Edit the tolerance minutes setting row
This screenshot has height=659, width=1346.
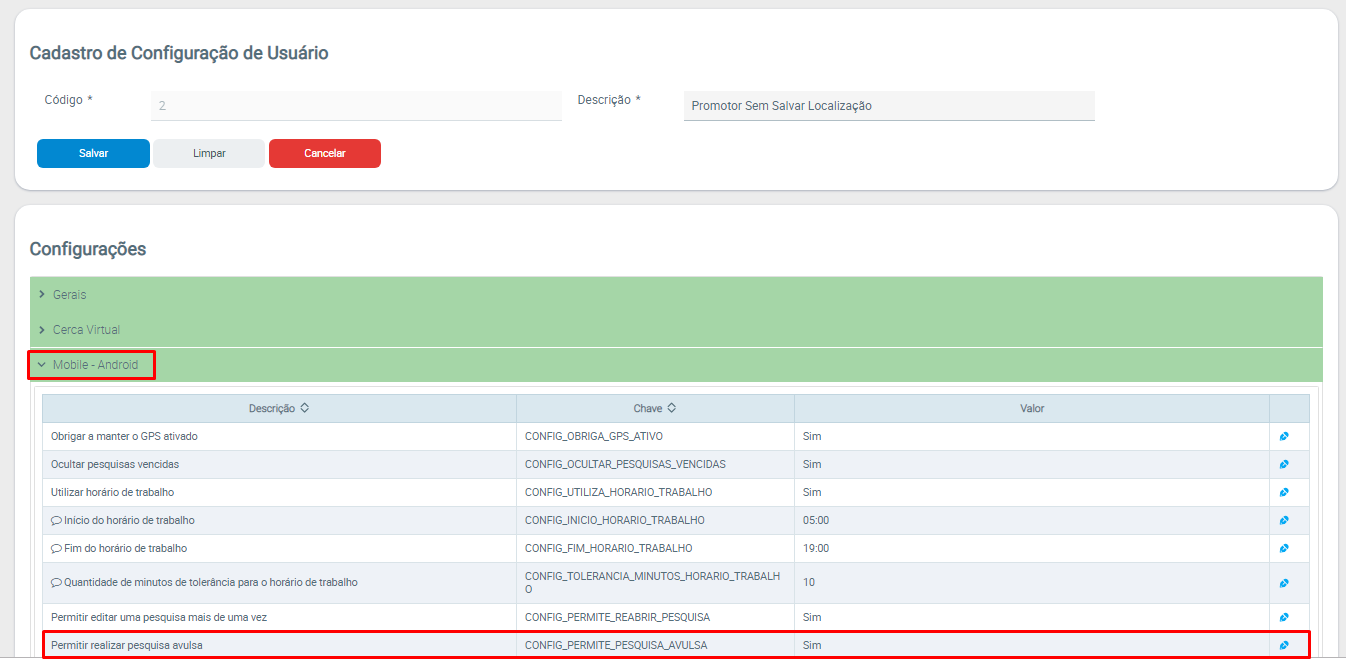(1284, 583)
